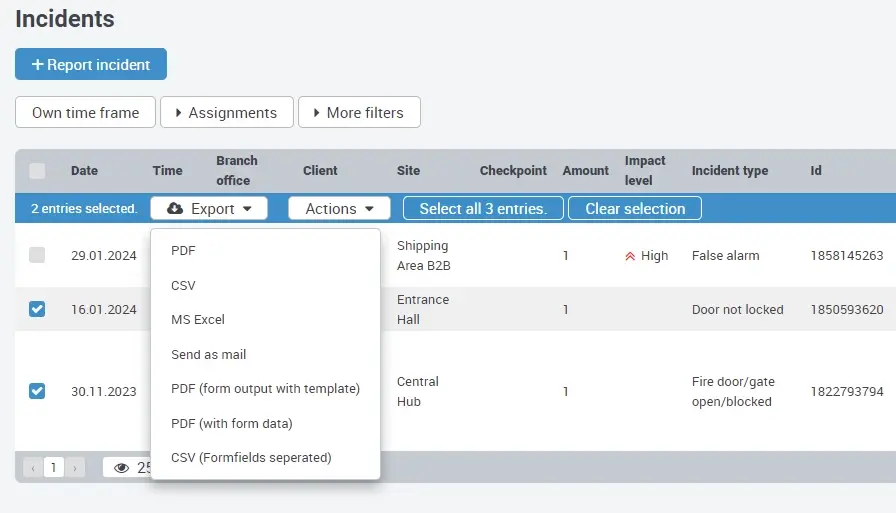Expand the More filters section
Viewport: 896px width, 513px height.
click(359, 113)
